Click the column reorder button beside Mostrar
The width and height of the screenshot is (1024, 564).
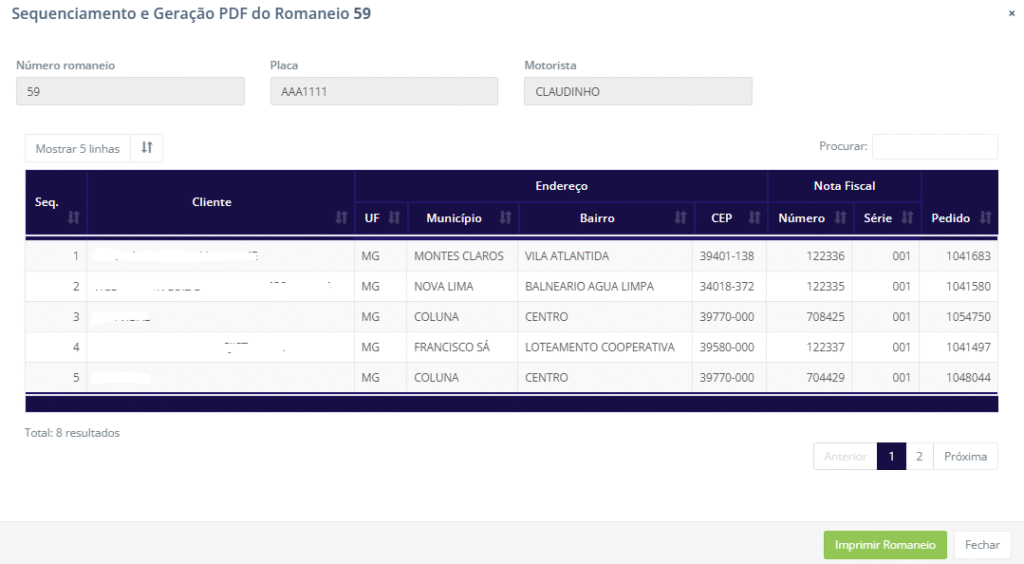click(x=147, y=149)
